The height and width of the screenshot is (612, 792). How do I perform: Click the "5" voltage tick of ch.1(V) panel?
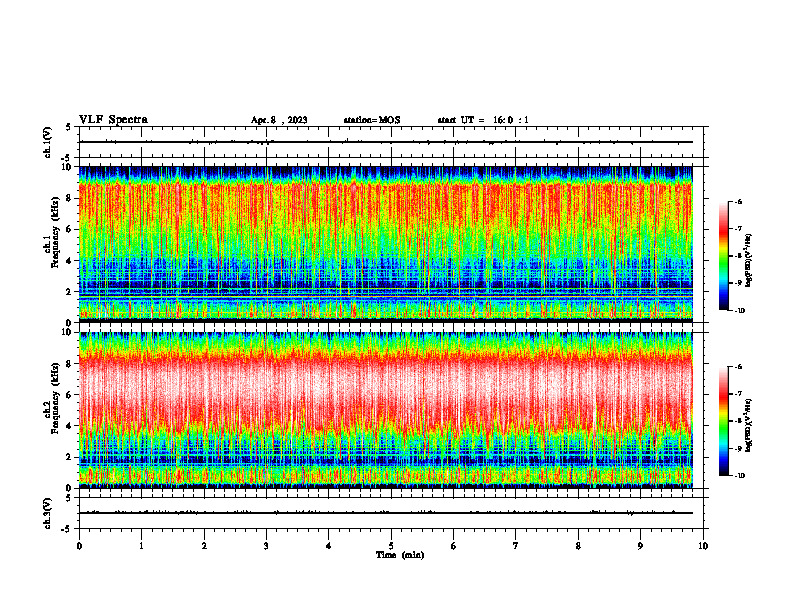pyautogui.click(x=69, y=128)
